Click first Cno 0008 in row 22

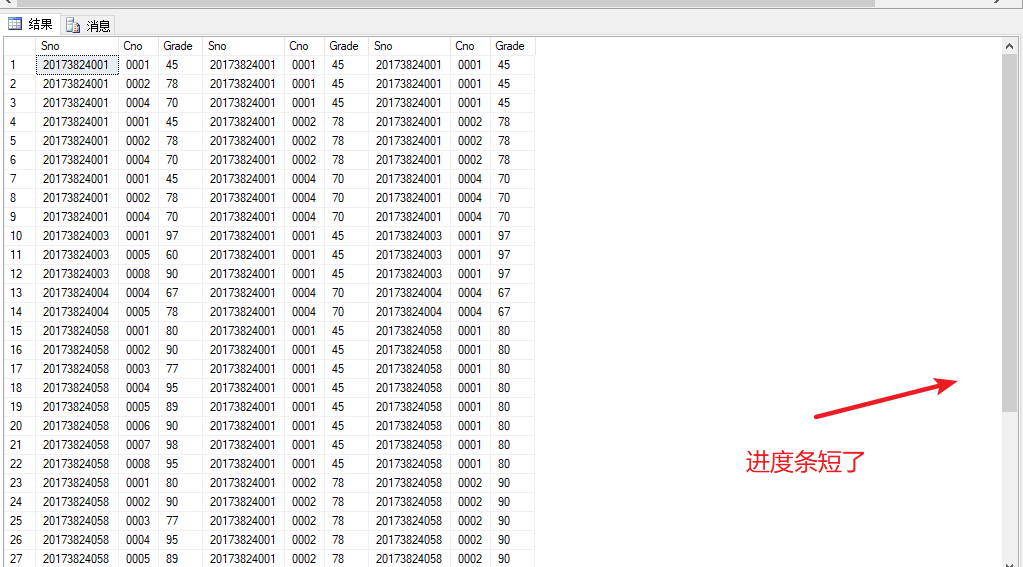(139, 463)
